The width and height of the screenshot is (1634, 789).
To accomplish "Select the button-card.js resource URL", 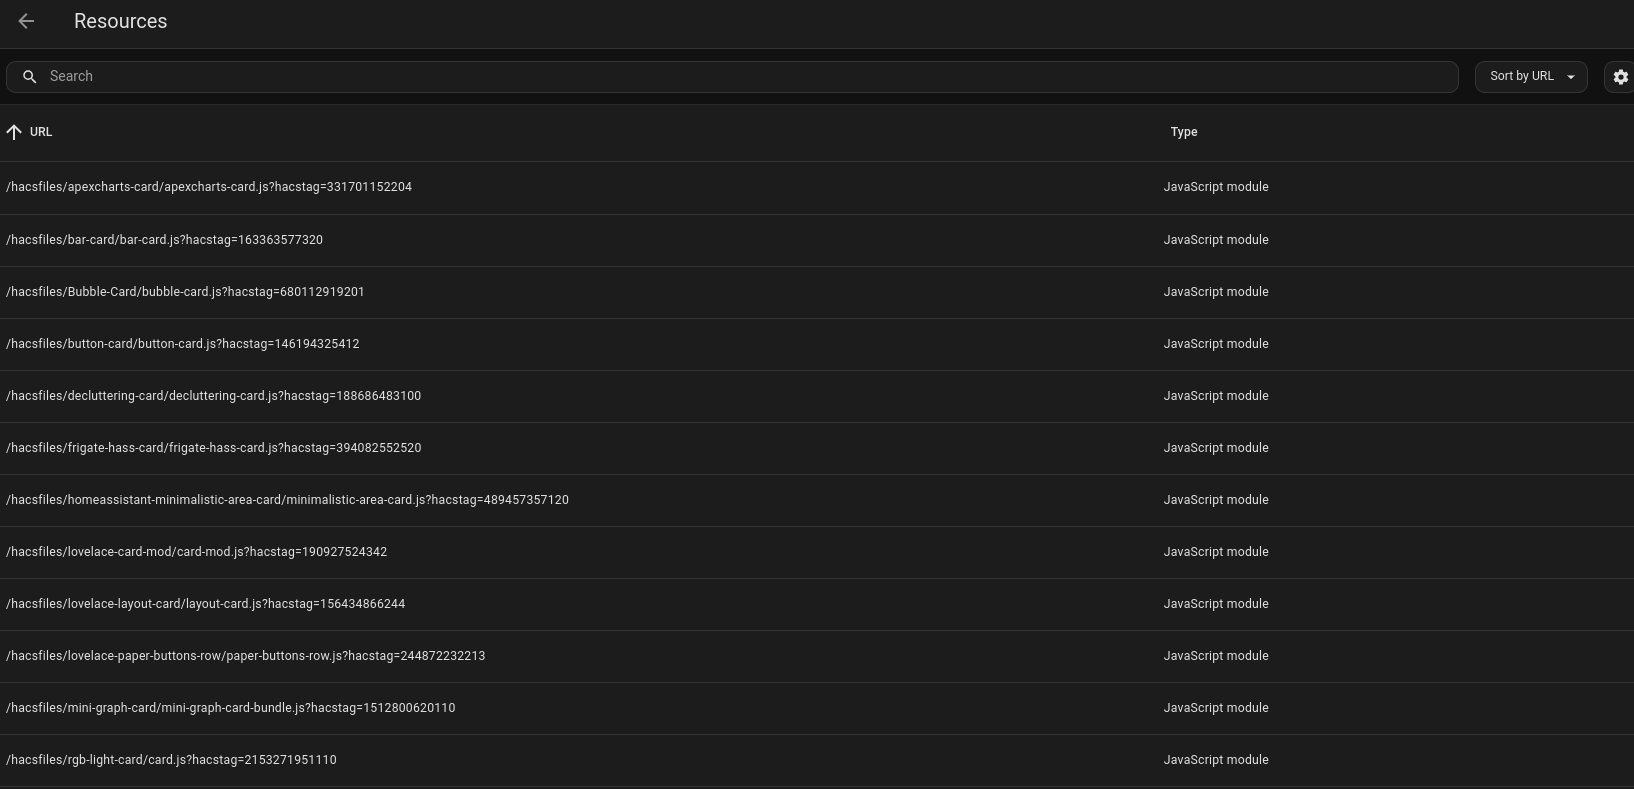I will tap(183, 344).
